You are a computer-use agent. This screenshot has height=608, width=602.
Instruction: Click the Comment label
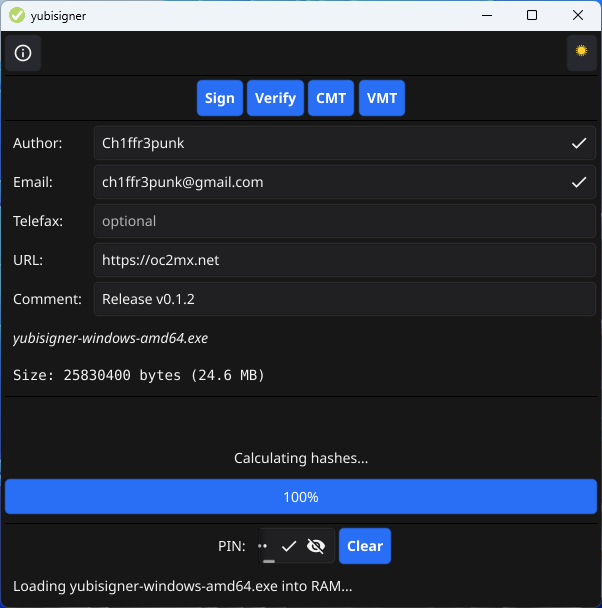(x=47, y=299)
